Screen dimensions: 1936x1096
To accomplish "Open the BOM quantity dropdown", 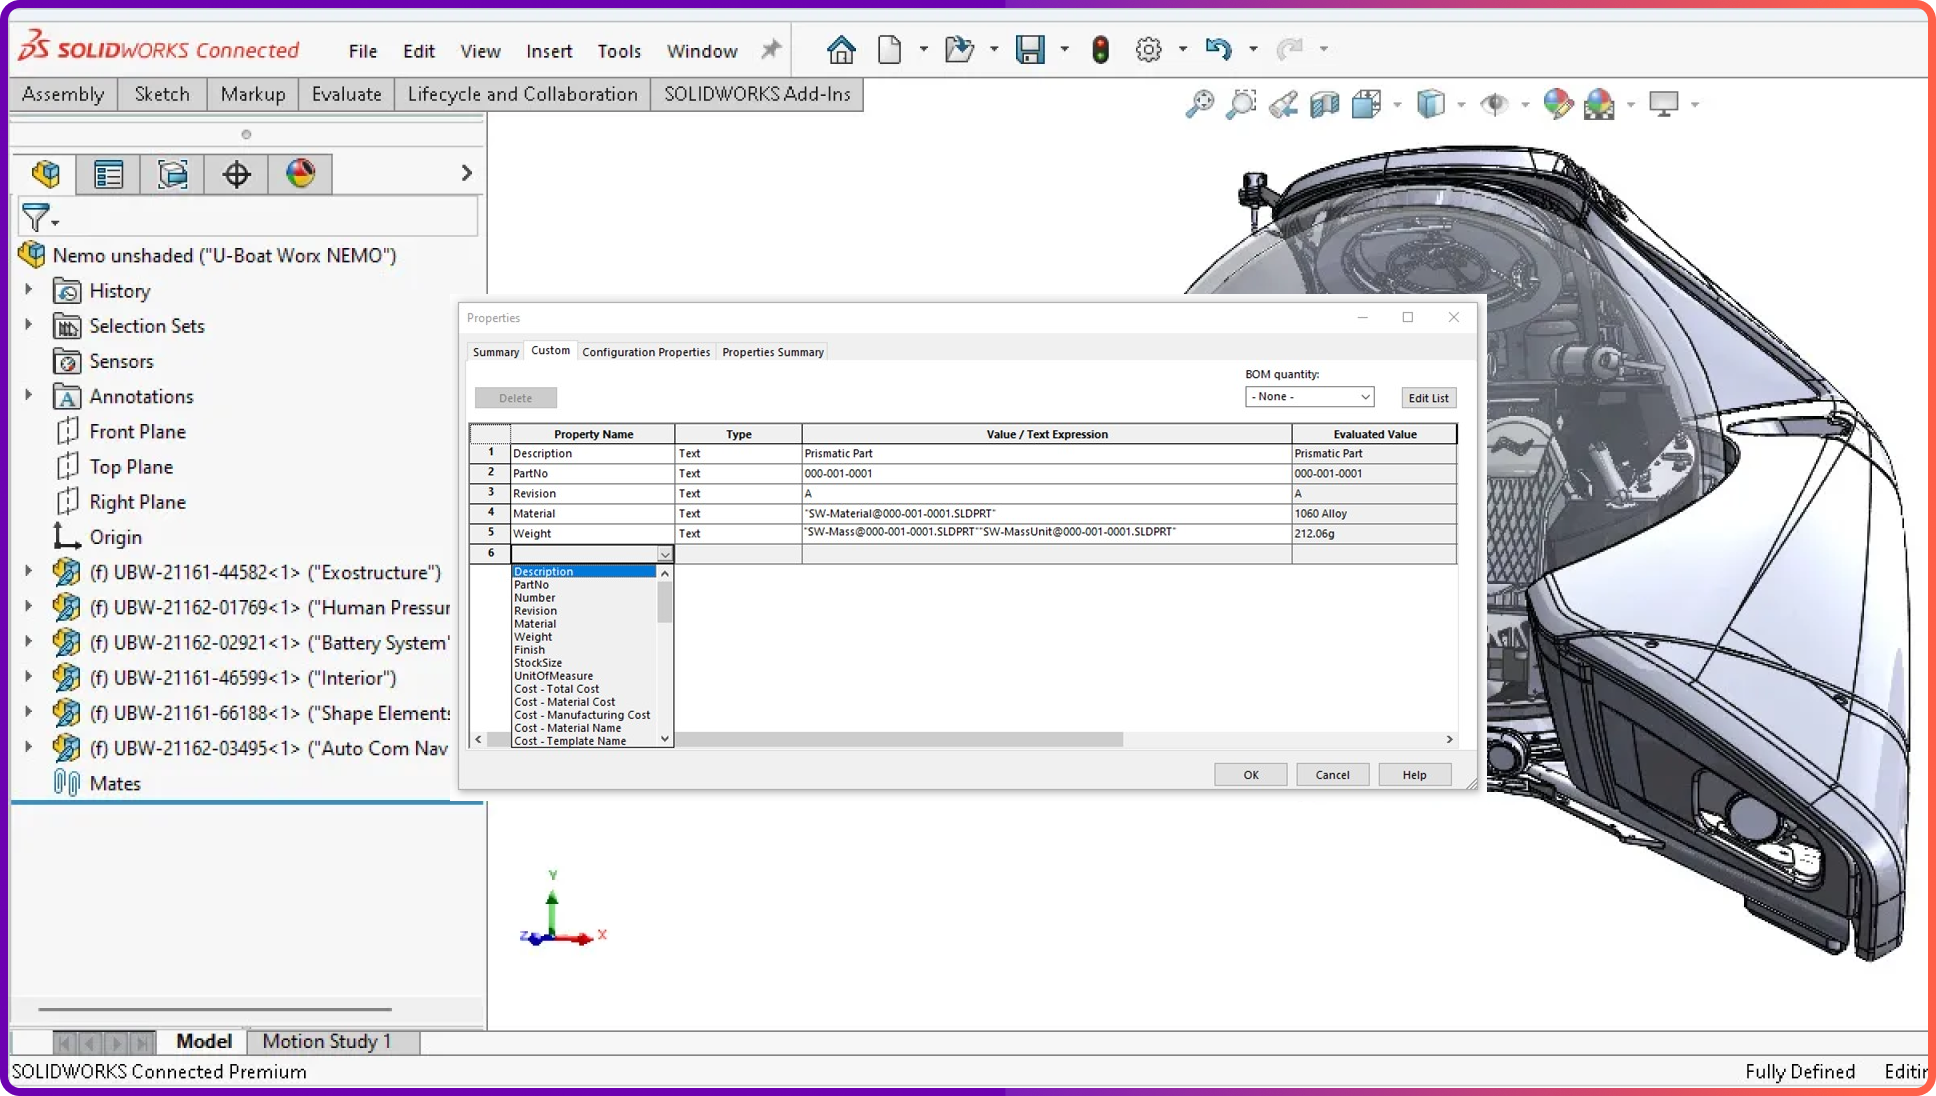I will point(1309,397).
